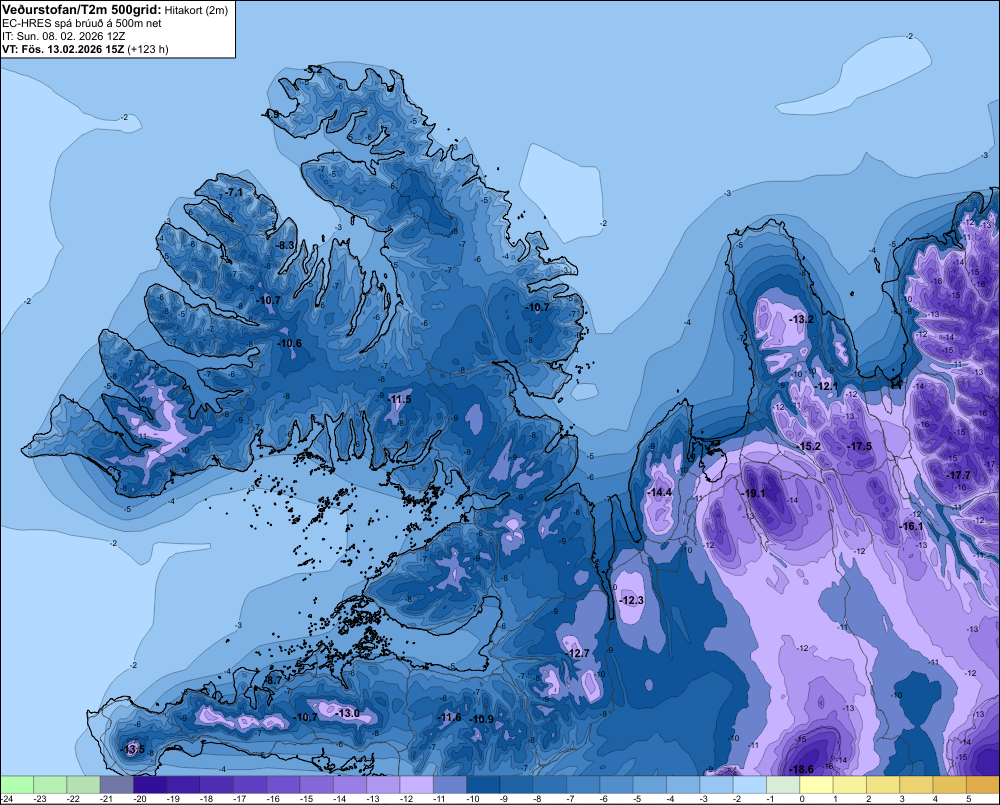Click the "-16.1" temperature value on the map
The image size is (1000, 805).
911,526
